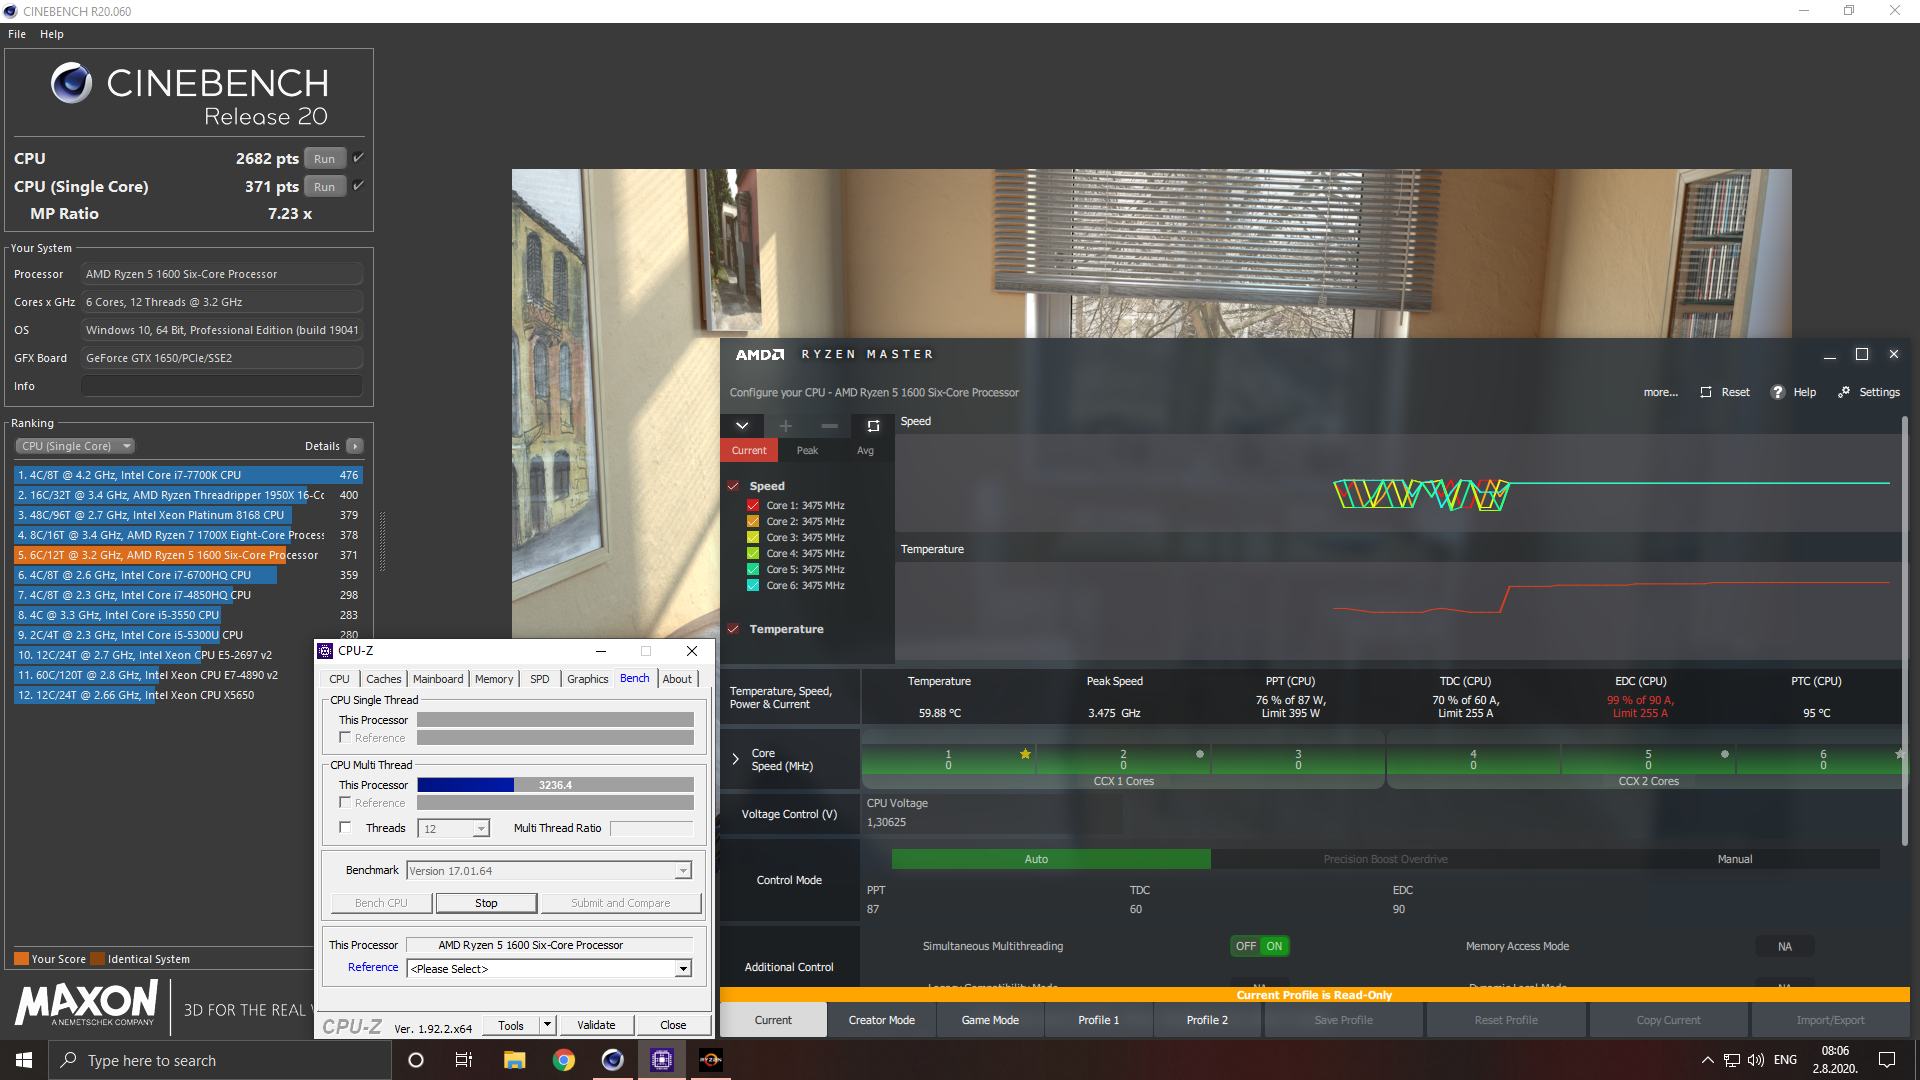Toggle Simultaneous Multithreading ON switch

tap(1274, 944)
